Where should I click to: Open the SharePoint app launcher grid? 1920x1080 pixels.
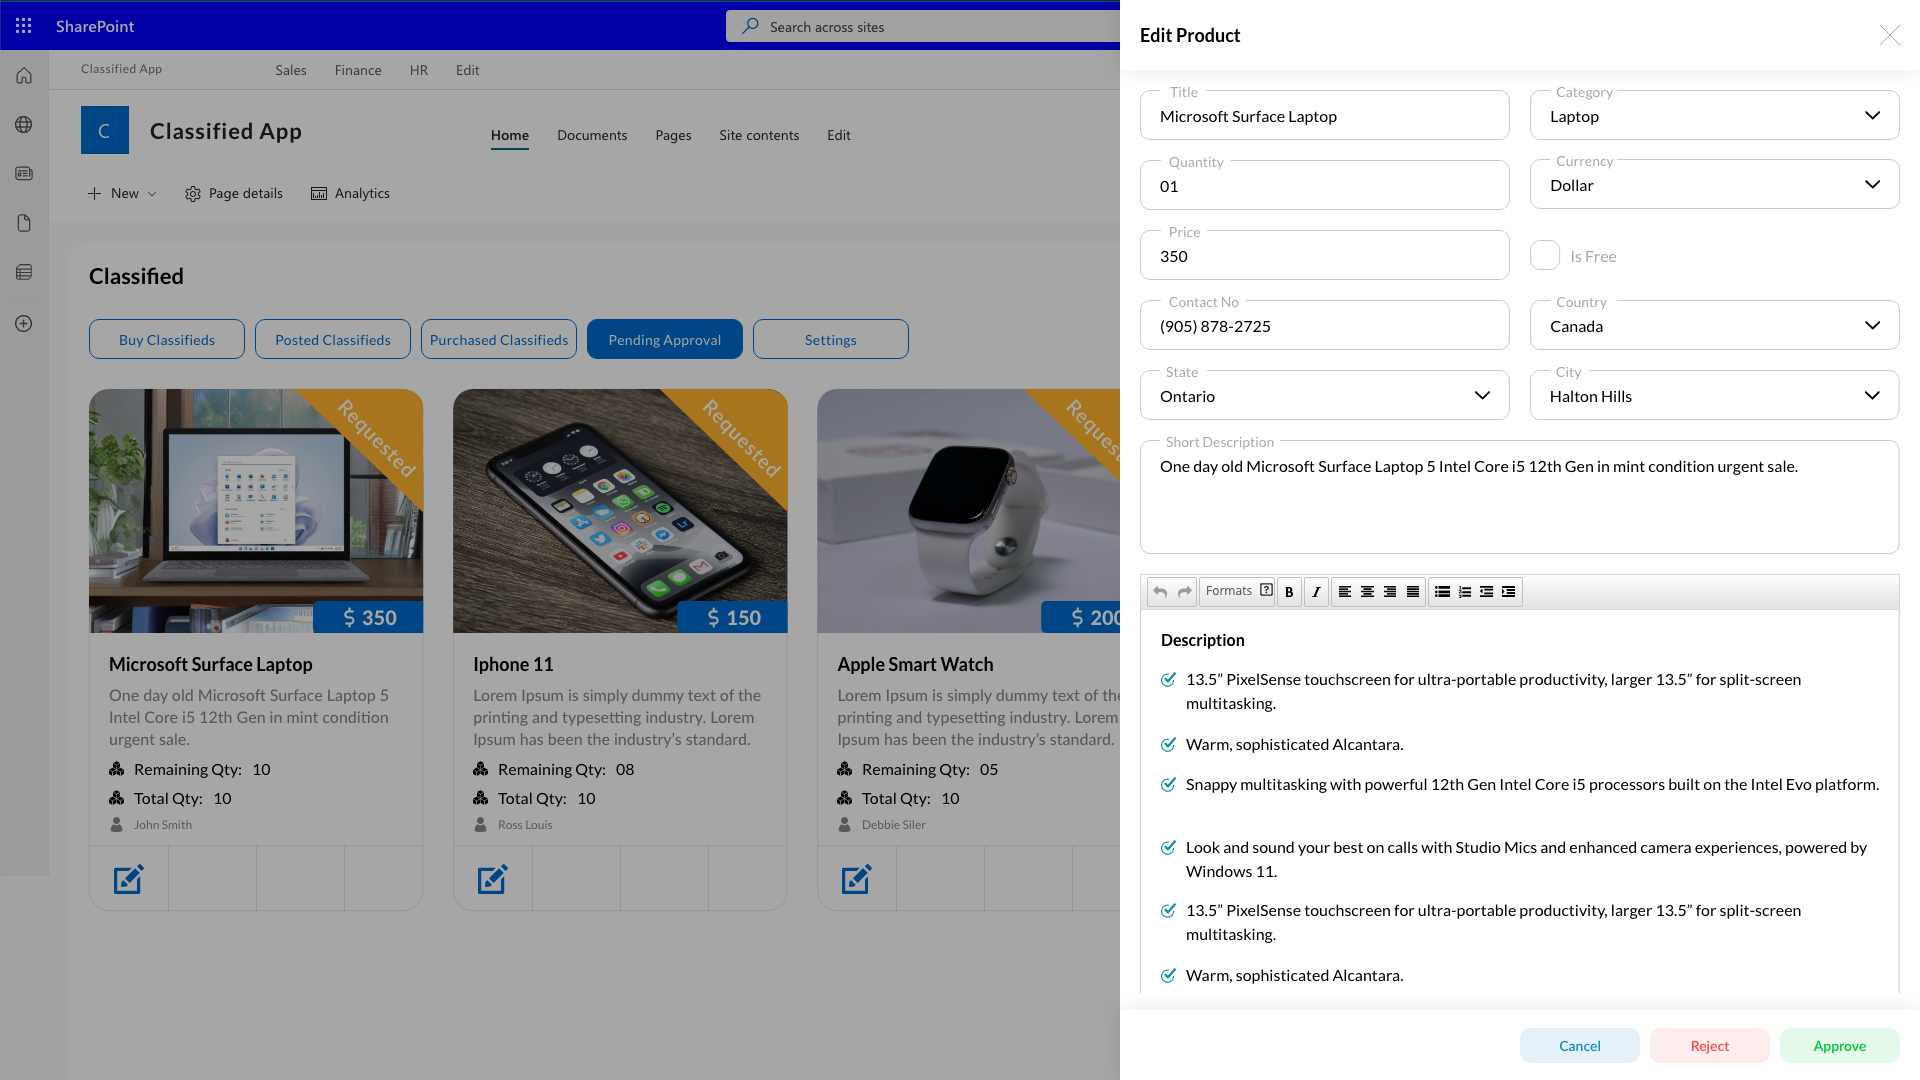24,26
